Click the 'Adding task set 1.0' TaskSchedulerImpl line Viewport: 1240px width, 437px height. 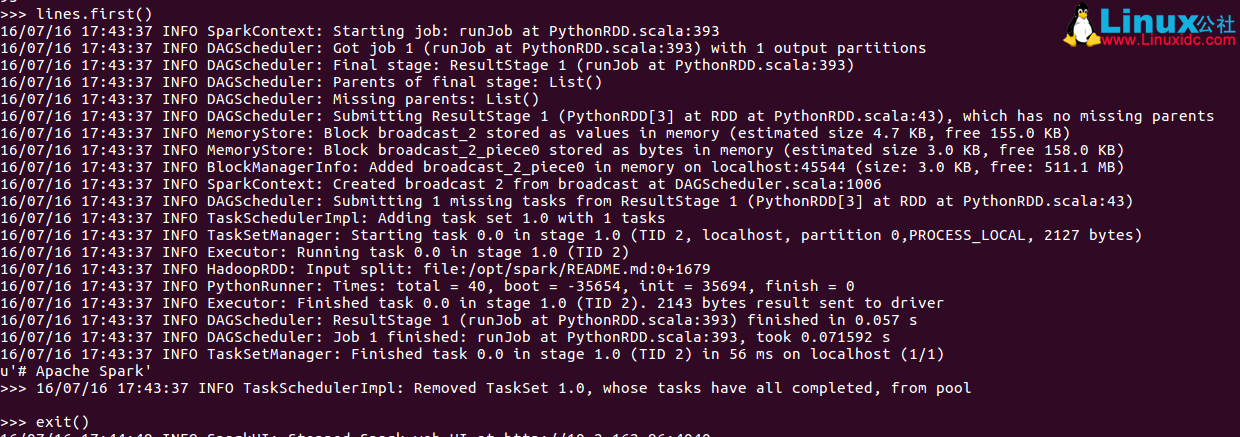pos(436,218)
